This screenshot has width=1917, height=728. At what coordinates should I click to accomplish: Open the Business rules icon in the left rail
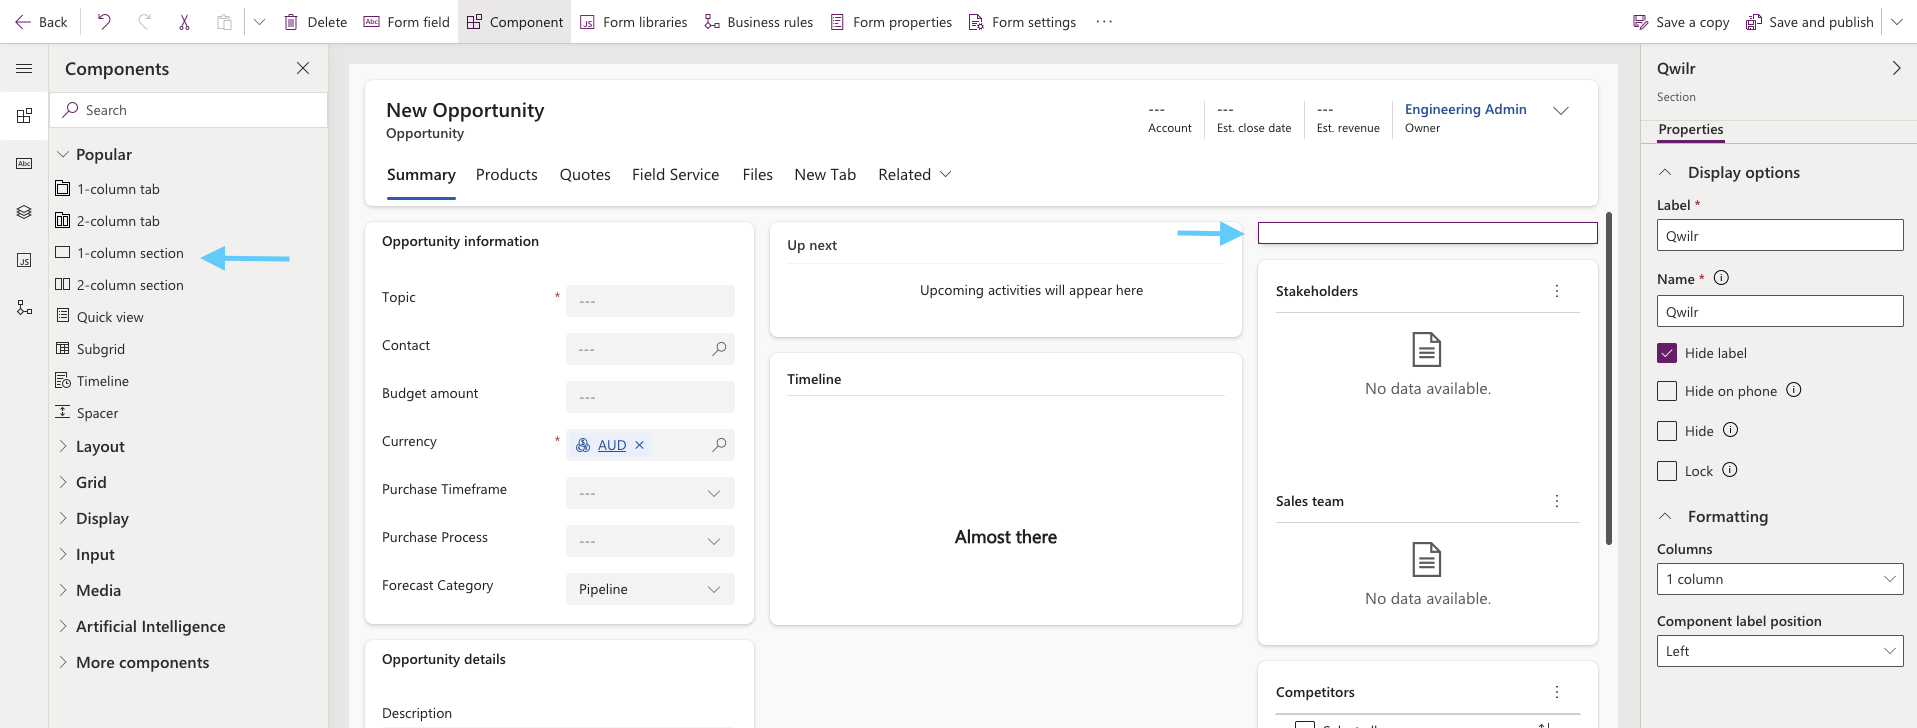(24, 308)
